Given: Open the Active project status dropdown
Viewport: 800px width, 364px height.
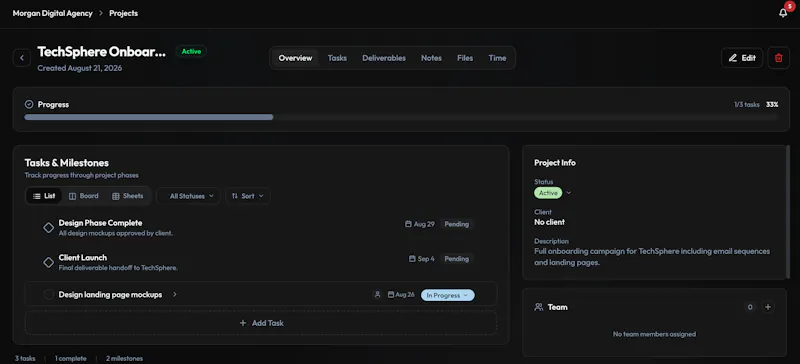Looking at the screenshot, I should 553,193.
